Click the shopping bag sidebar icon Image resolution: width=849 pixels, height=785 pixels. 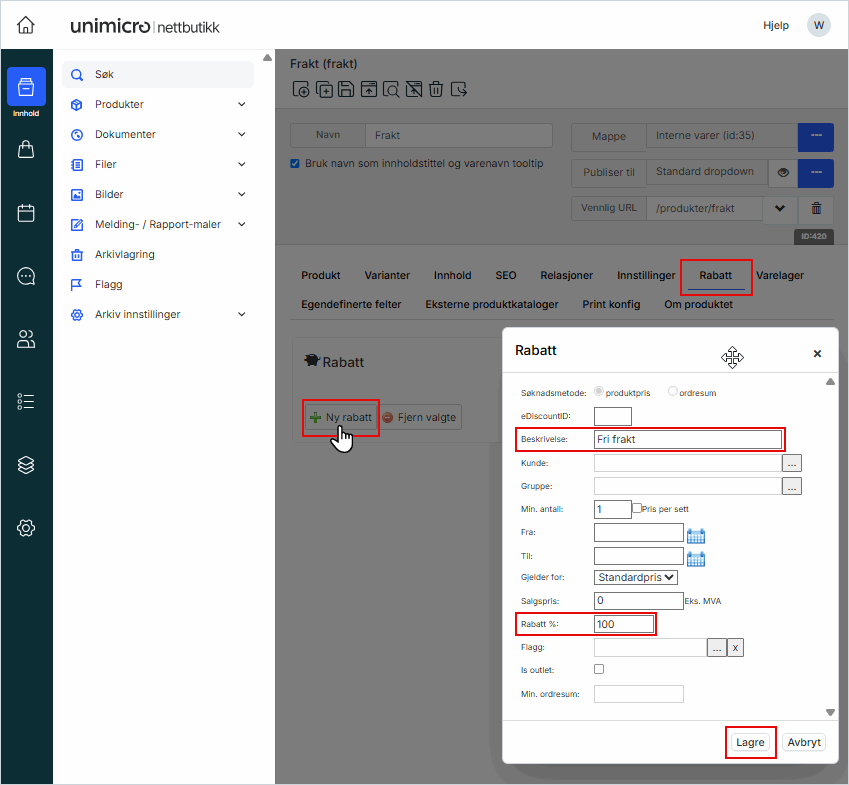pyautogui.click(x=26, y=150)
